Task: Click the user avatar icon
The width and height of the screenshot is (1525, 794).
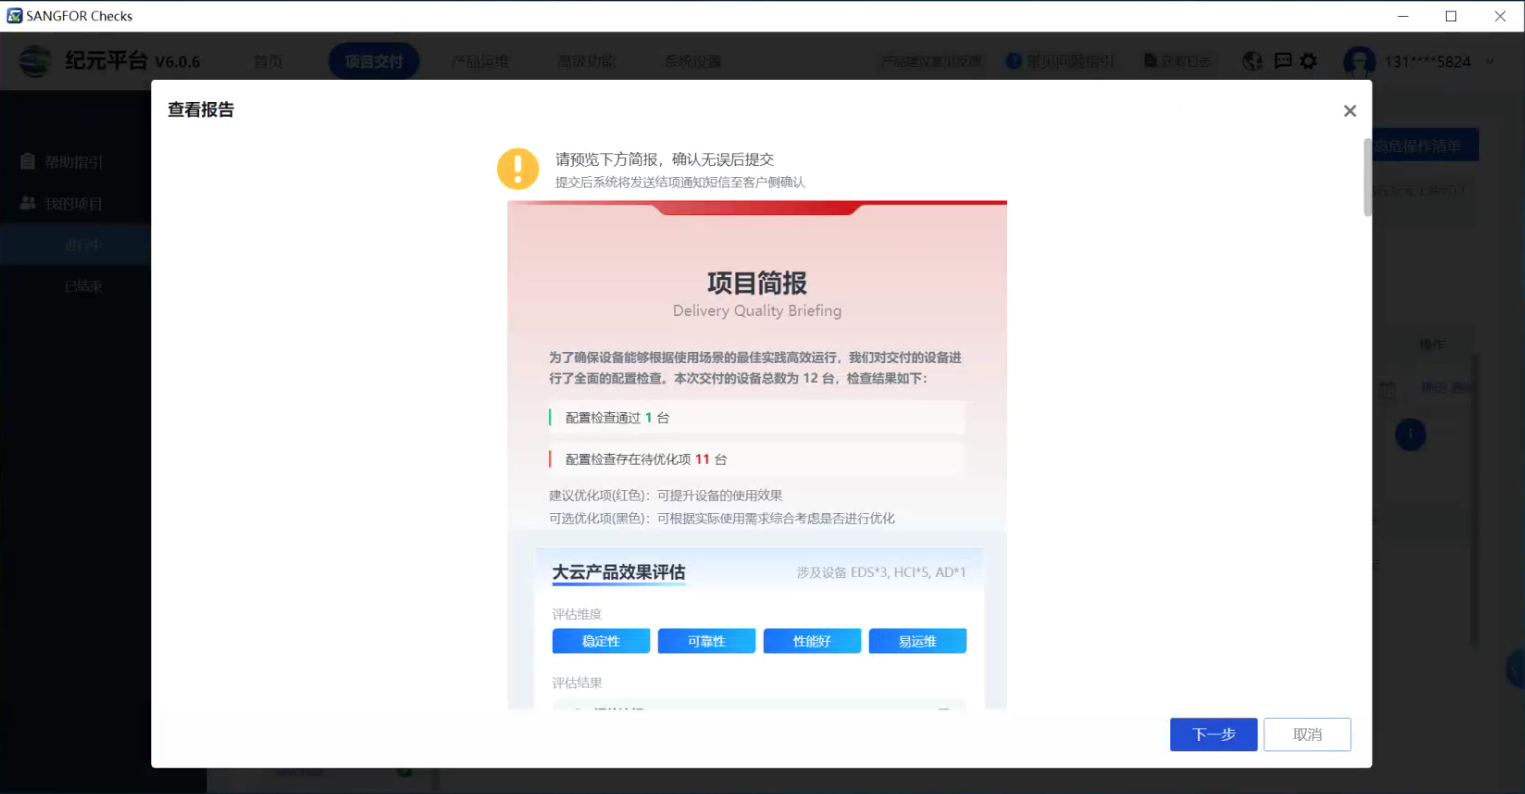Action: tap(1358, 62)
